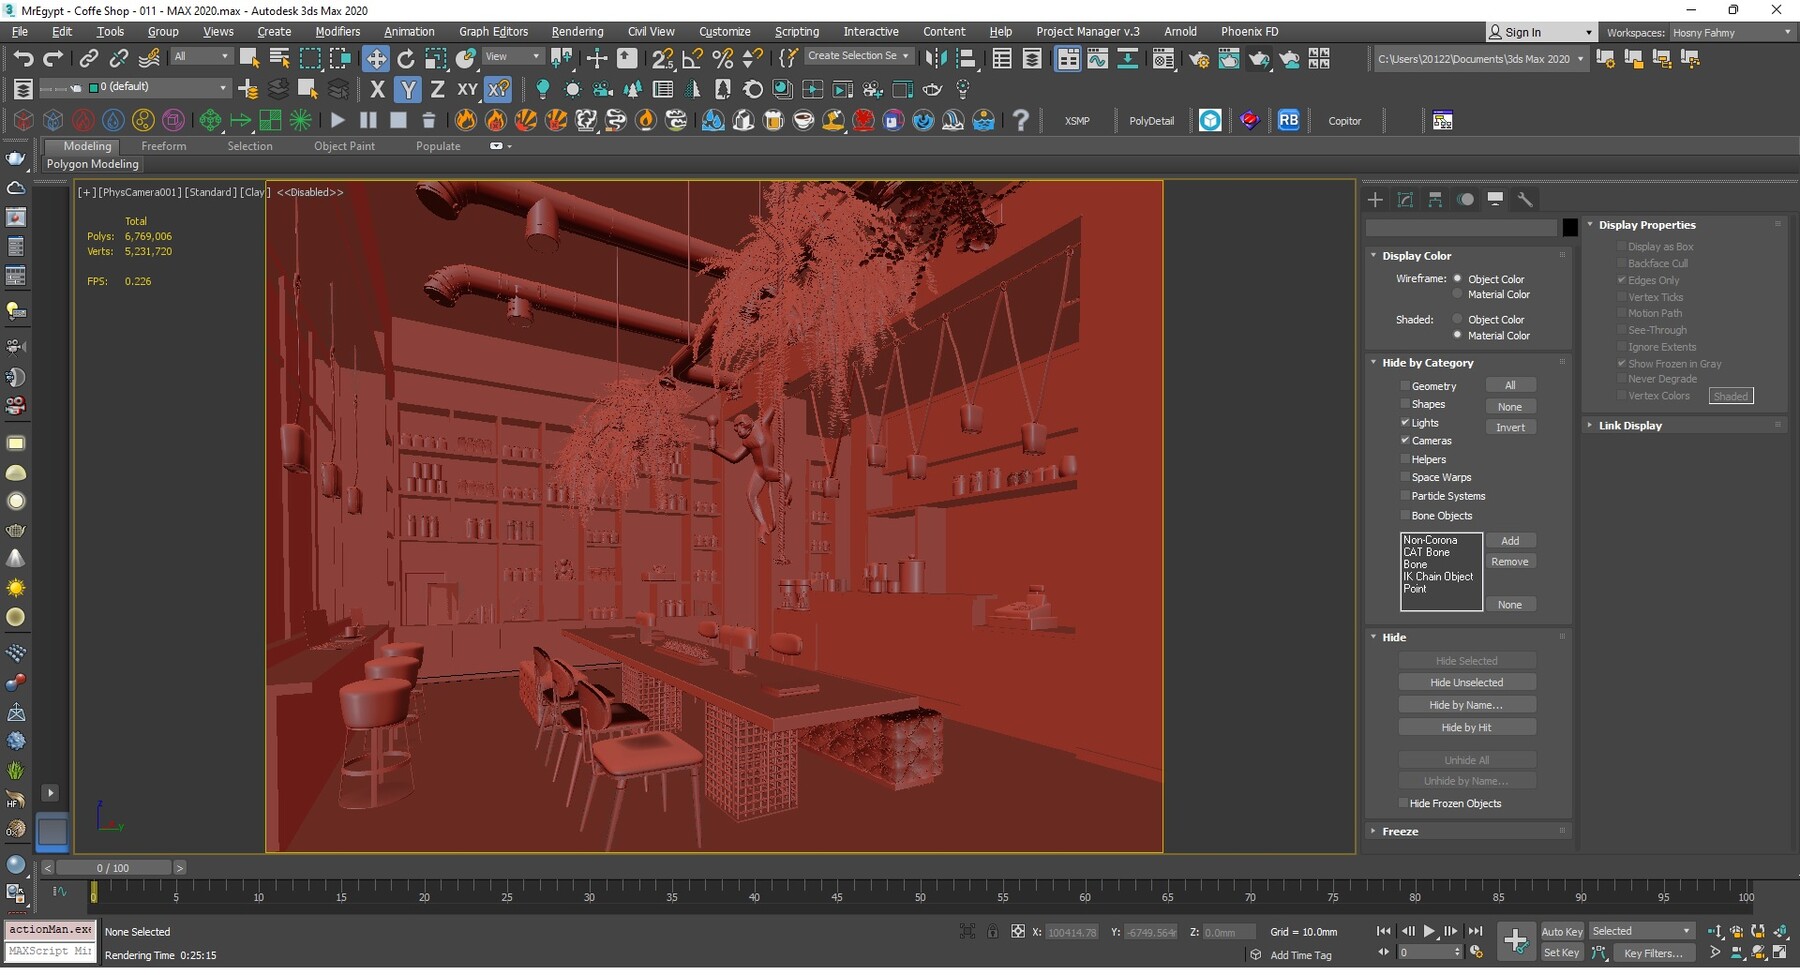The height and width of the screenshot is (975, 1800).
Task: Expand the Link Display rollout
Action: pyautogui.click(x=1630, y=426)
